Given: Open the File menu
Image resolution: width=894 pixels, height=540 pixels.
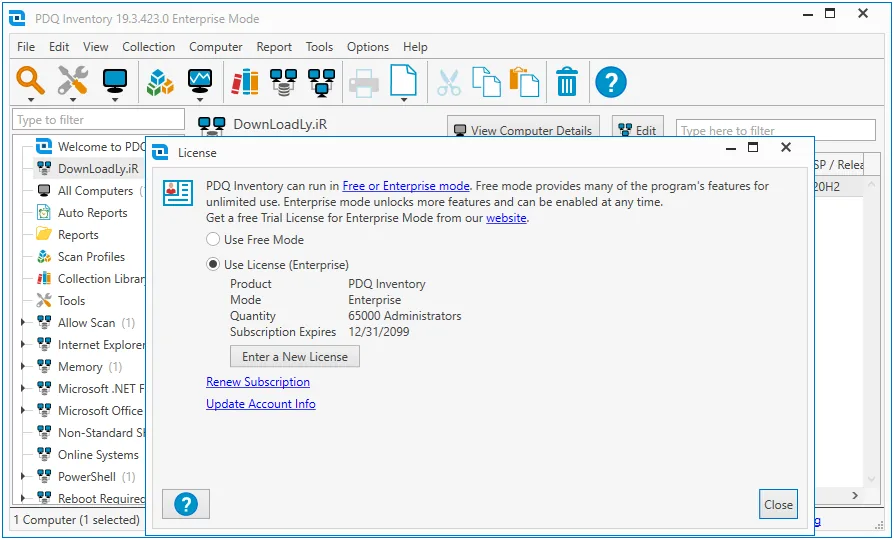Looking at the screenshot, I should 26,47.
